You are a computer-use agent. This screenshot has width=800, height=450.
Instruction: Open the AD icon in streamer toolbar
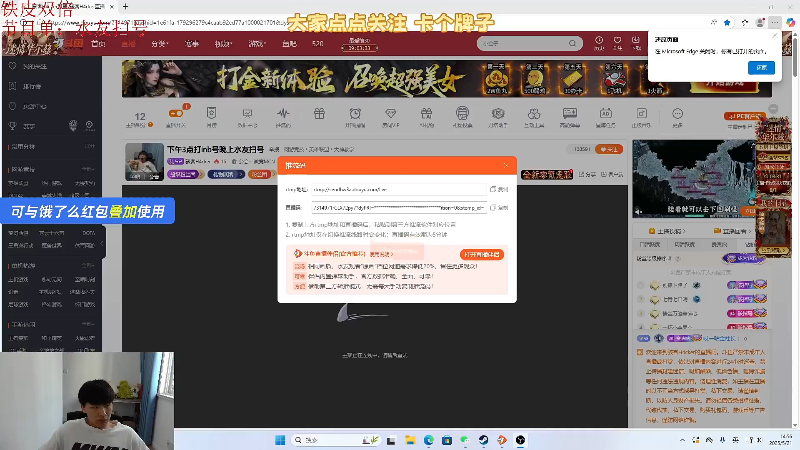click(x=606, y=113)
